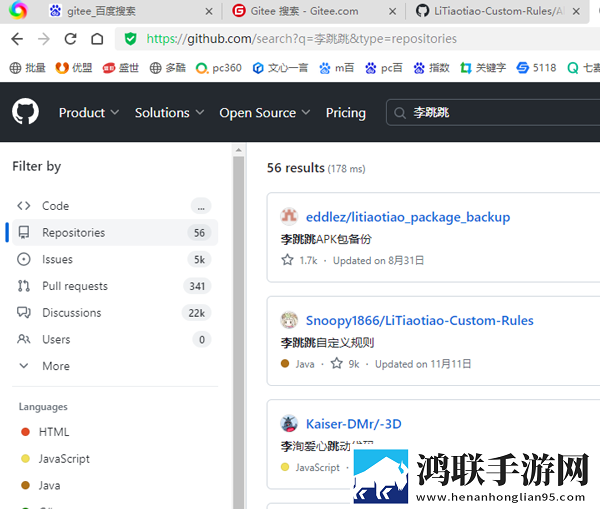This screenshot has width=600, height=509.
Task: Click the search magnifier icon
Action: (400, 113)
